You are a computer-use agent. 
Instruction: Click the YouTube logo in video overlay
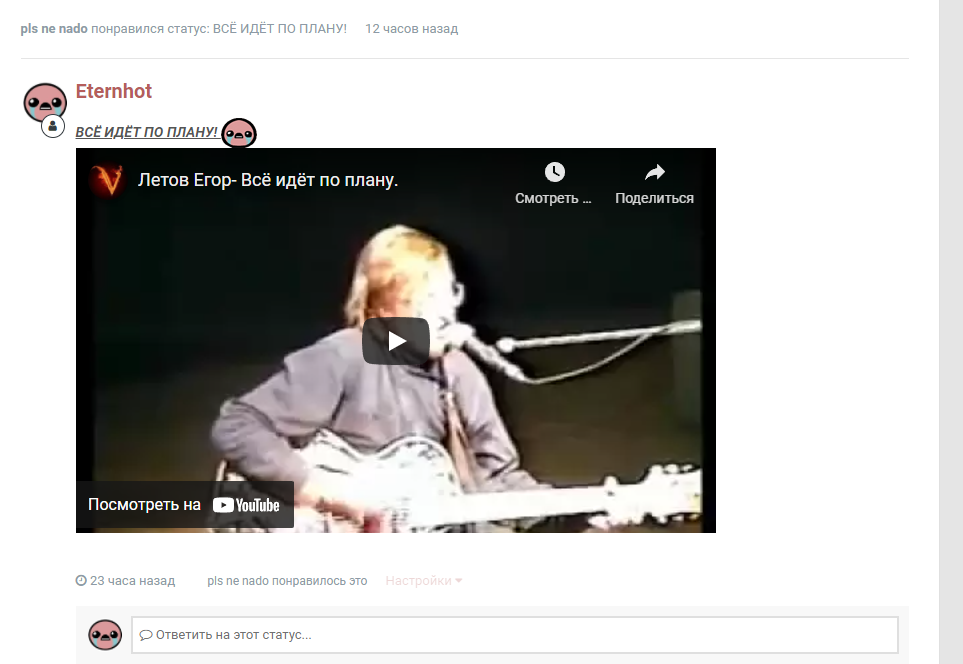click(x=246, y=505)
